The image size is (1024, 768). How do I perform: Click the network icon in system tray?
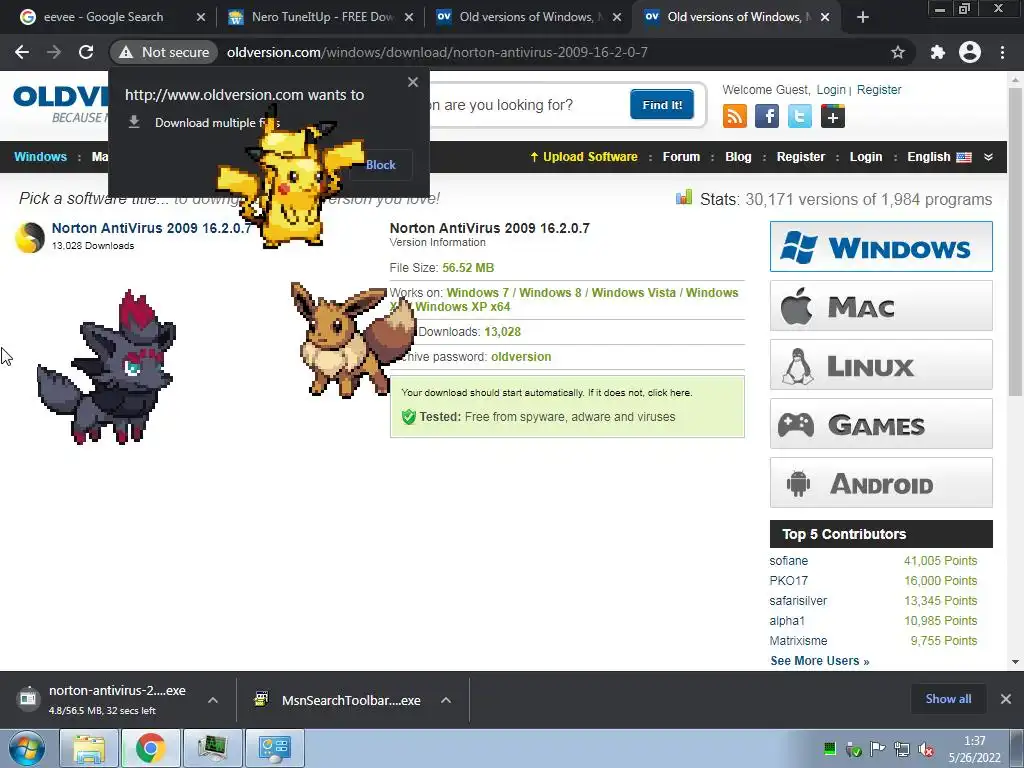pyautogui.click(x=901, y=749)
